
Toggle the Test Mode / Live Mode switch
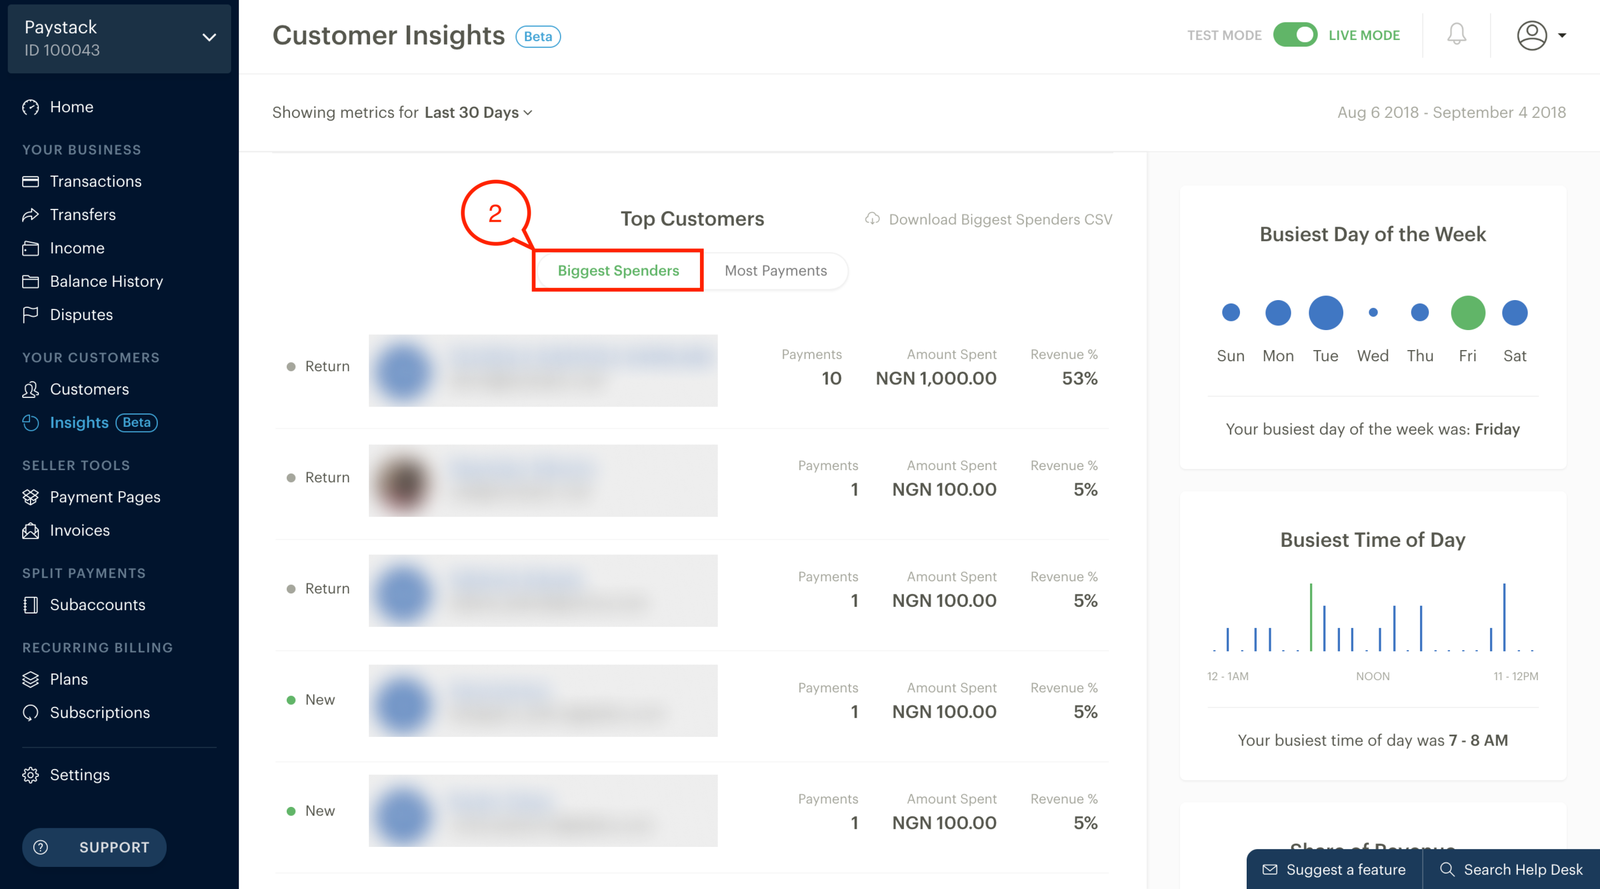(1295, 35)
